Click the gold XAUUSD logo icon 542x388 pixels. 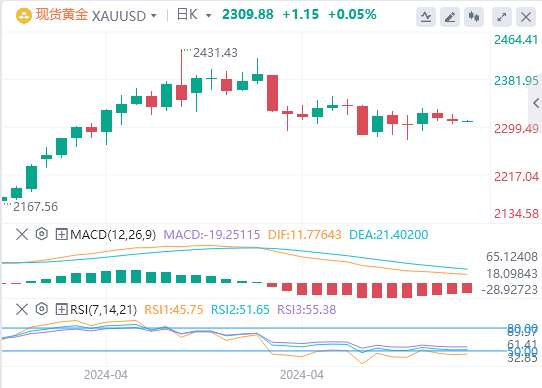[x=24, y=15]
